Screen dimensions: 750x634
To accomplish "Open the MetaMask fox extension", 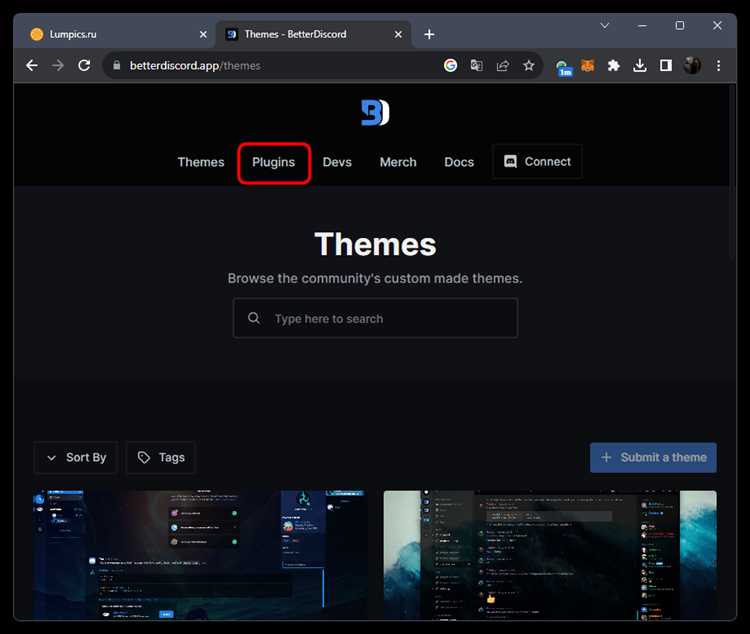I will click(x=589, y=65).
